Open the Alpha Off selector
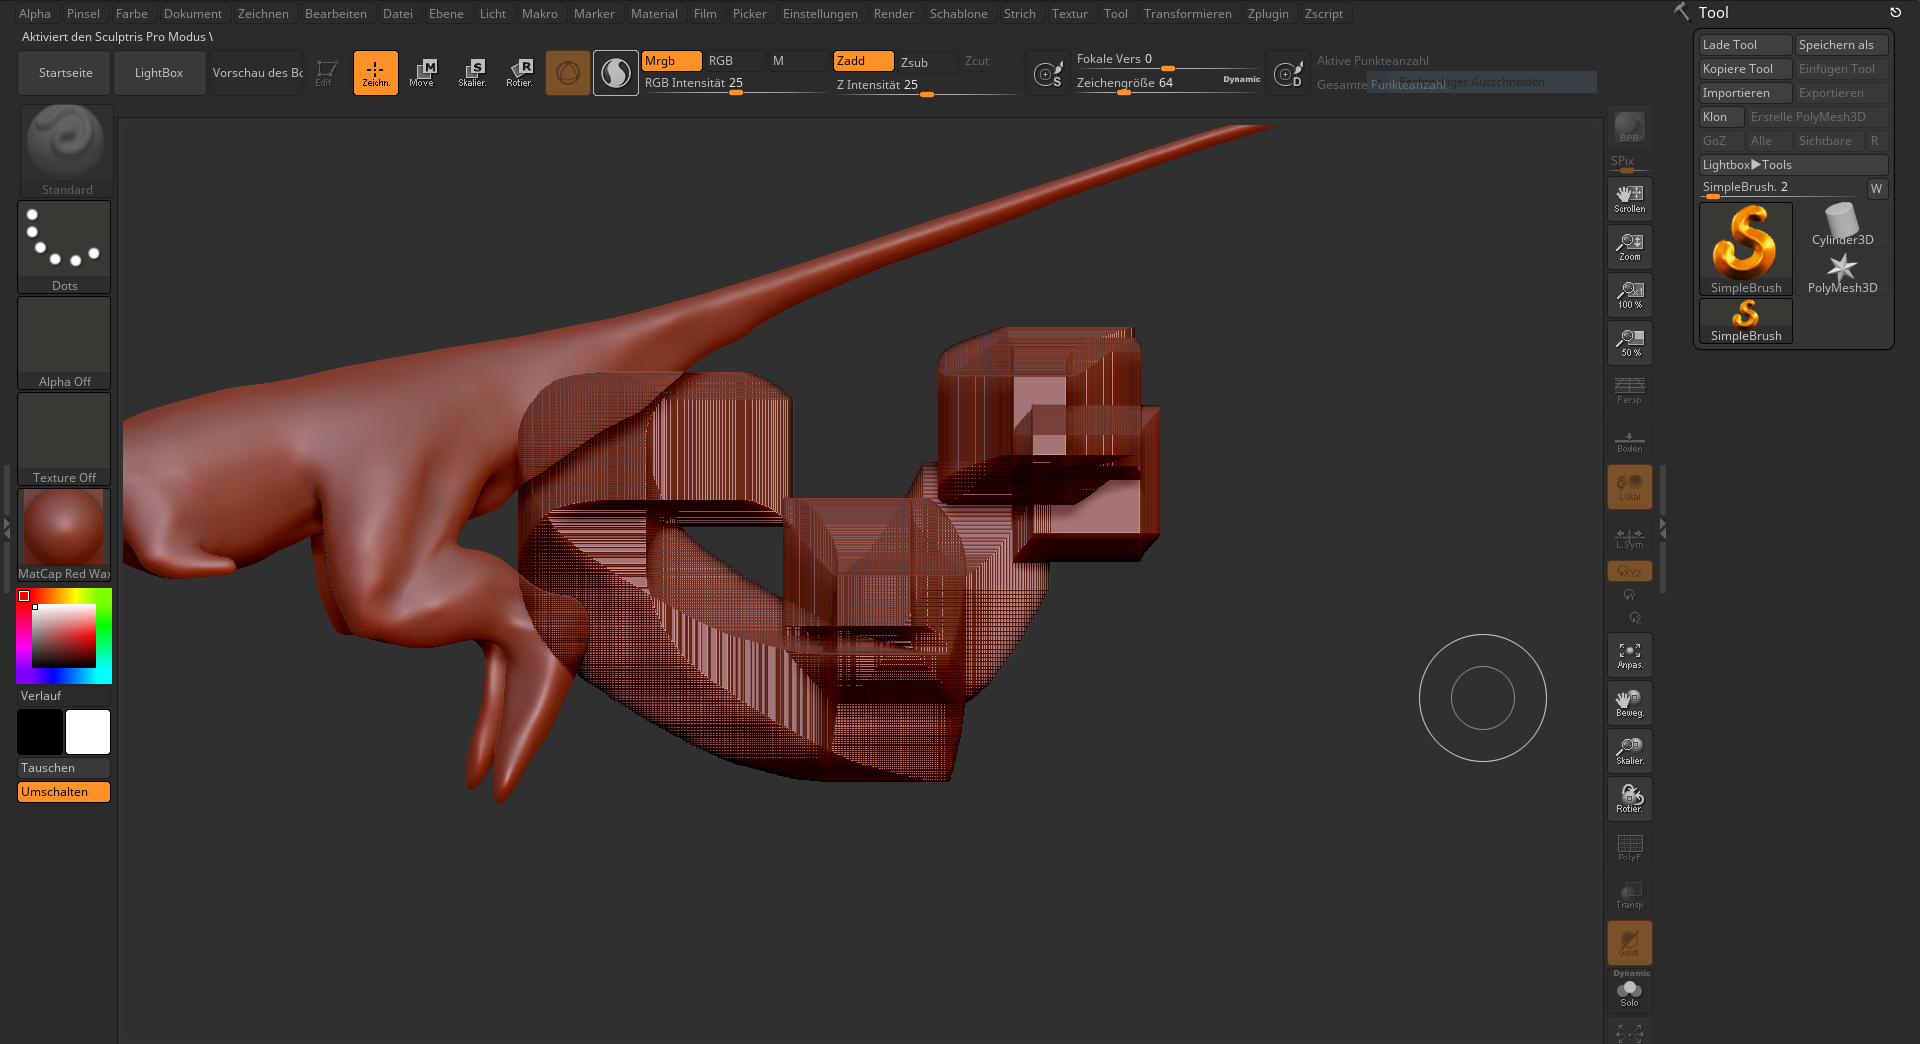Image resolution: width=1920 pixels, height=1044 pixels. [x=64, y=342]
